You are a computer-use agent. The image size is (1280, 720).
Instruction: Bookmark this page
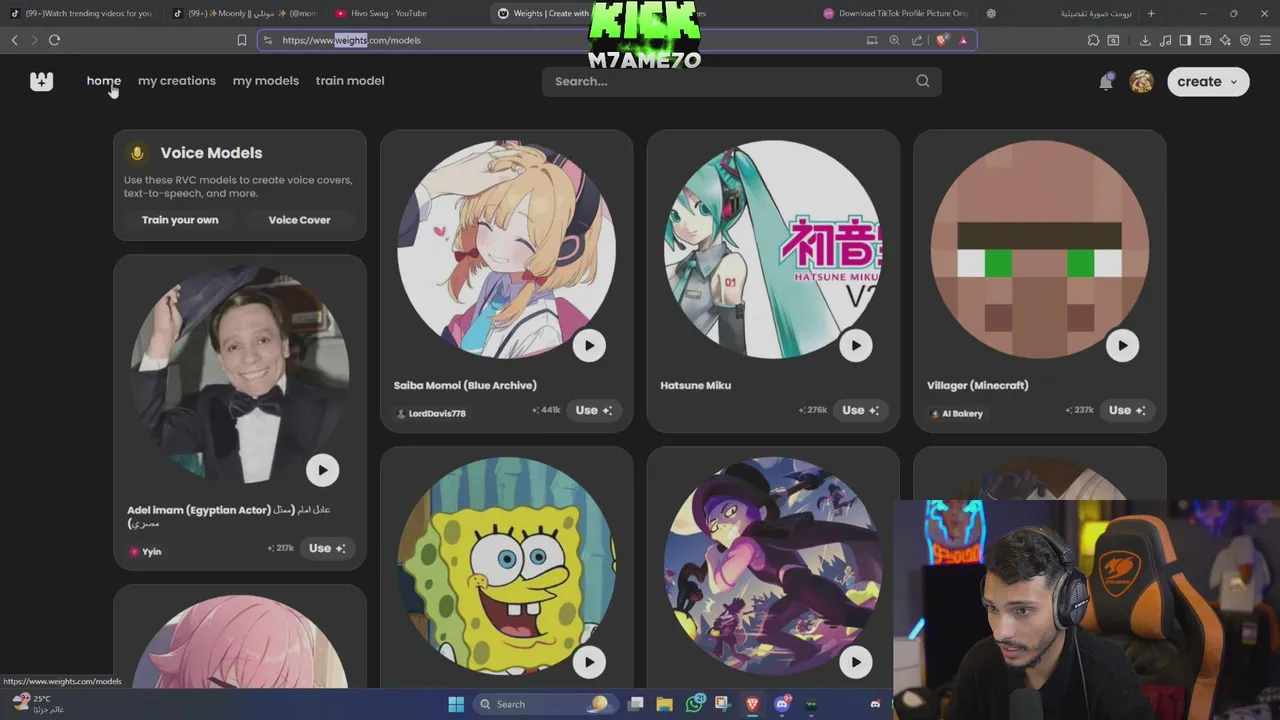(241, 40)
